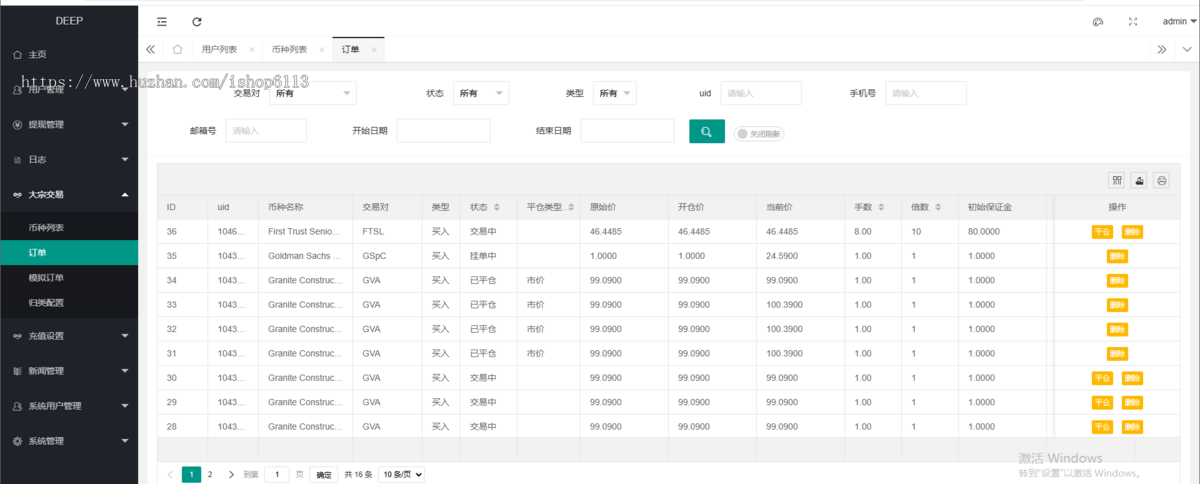
Task: Click the 24.5900 current price cell
Action: (x=799, y=256)
